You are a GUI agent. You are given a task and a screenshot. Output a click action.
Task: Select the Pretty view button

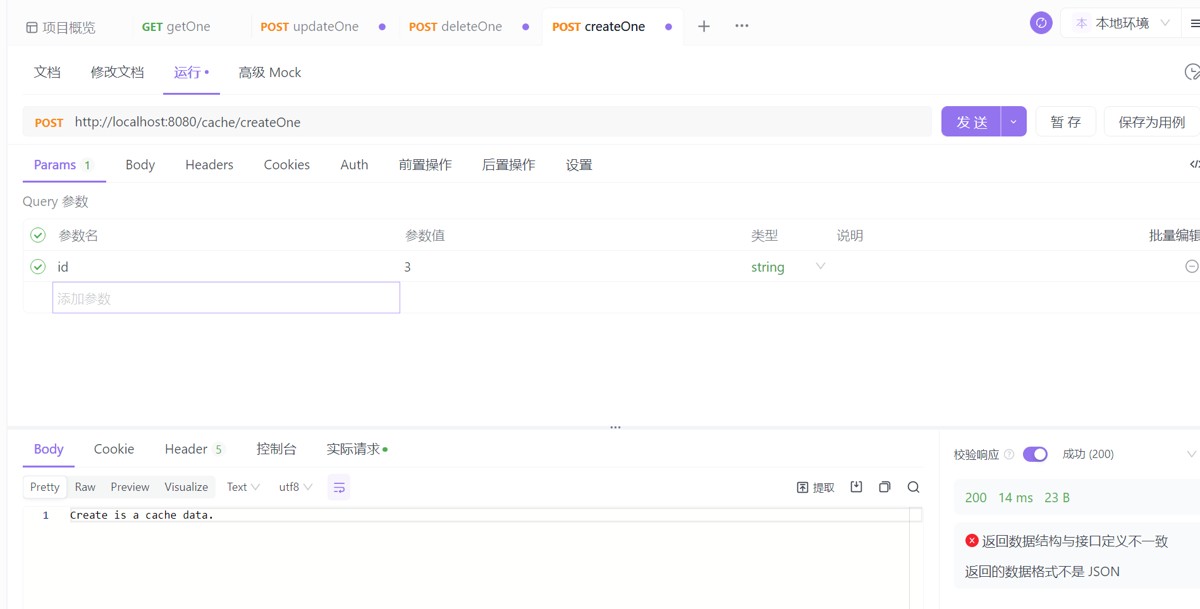click(x=45, y=487)
